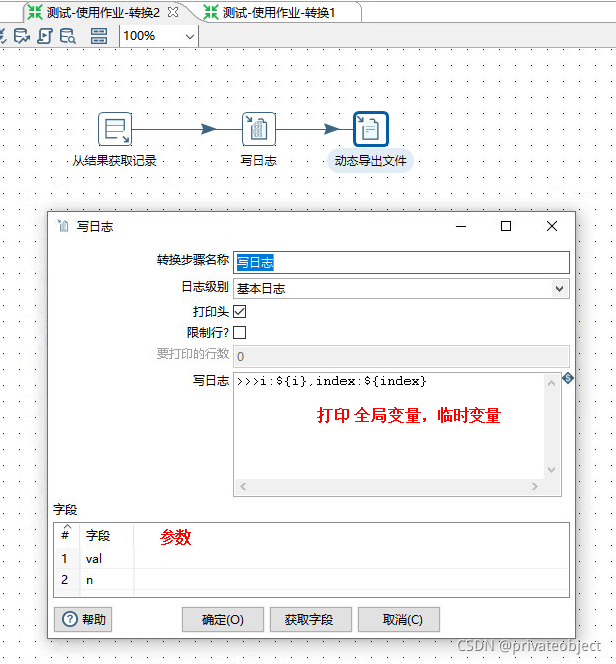Click the 帮助 button
Viewport: 616px width, 664px height.
pos(83,620)
